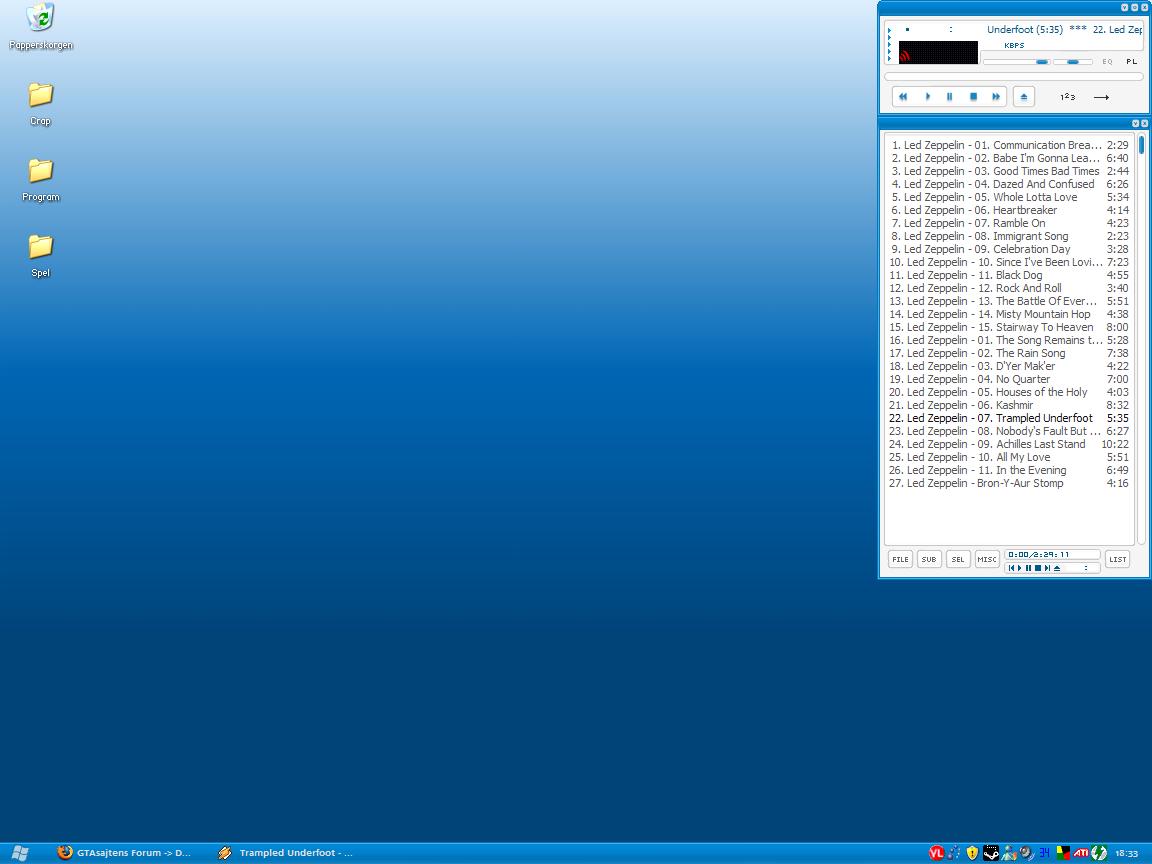Click the mini stop button in playlist footer

click(x=1037, y=568)
